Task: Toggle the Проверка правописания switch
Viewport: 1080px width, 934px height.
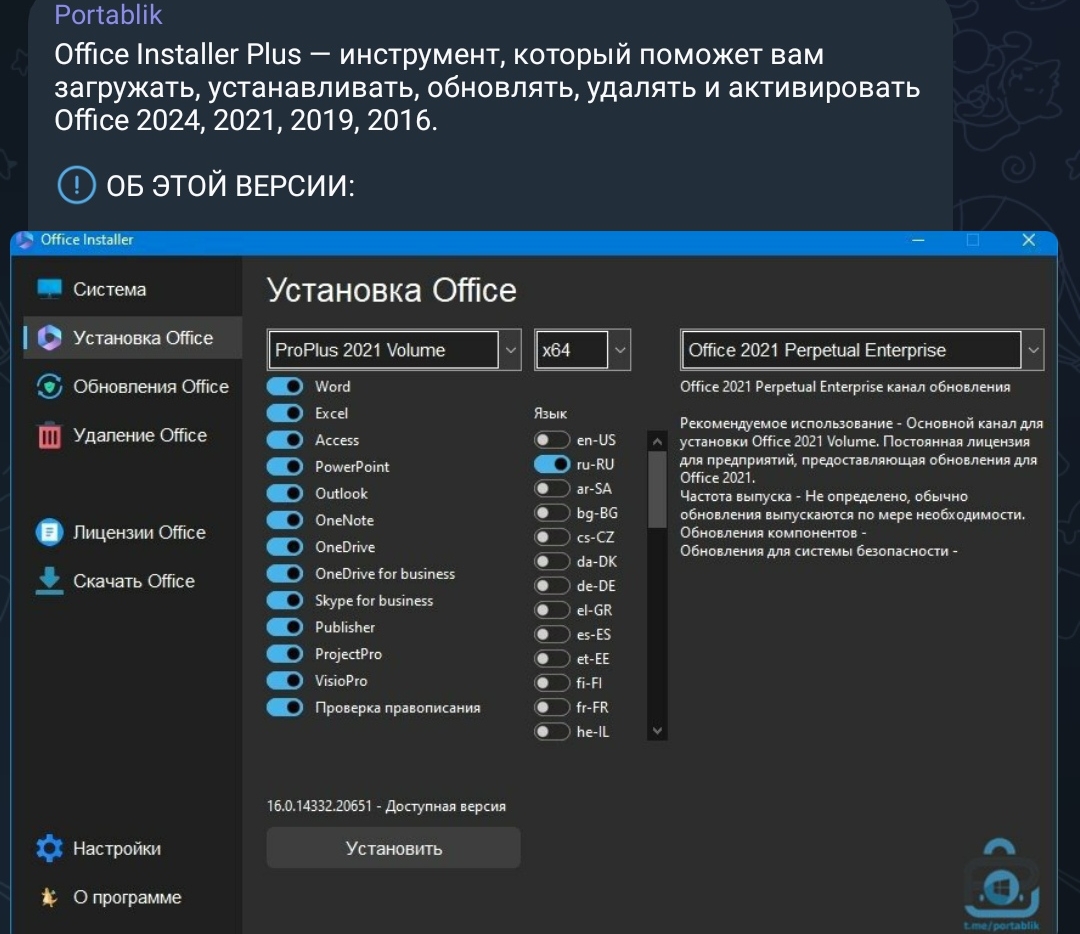Action: click(x=285, y=707)
